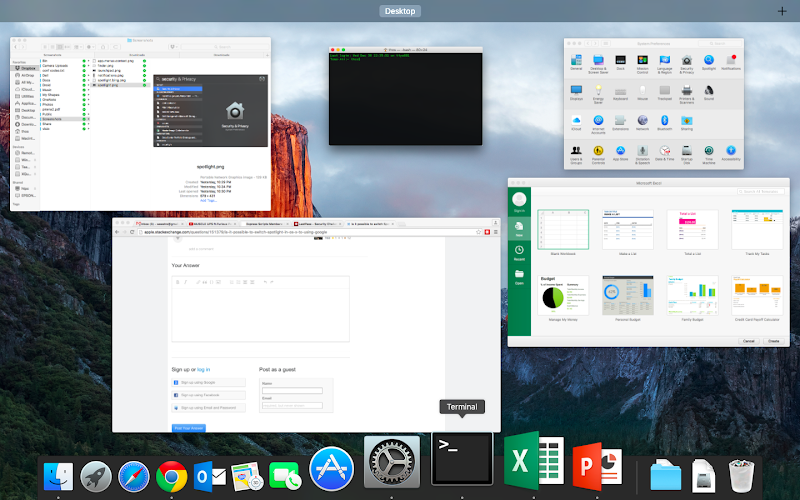The width and height of the screenshot is (800, 500).
Task: Click Dropbox in Finder sidebar
Action: (x=25, y=68)
